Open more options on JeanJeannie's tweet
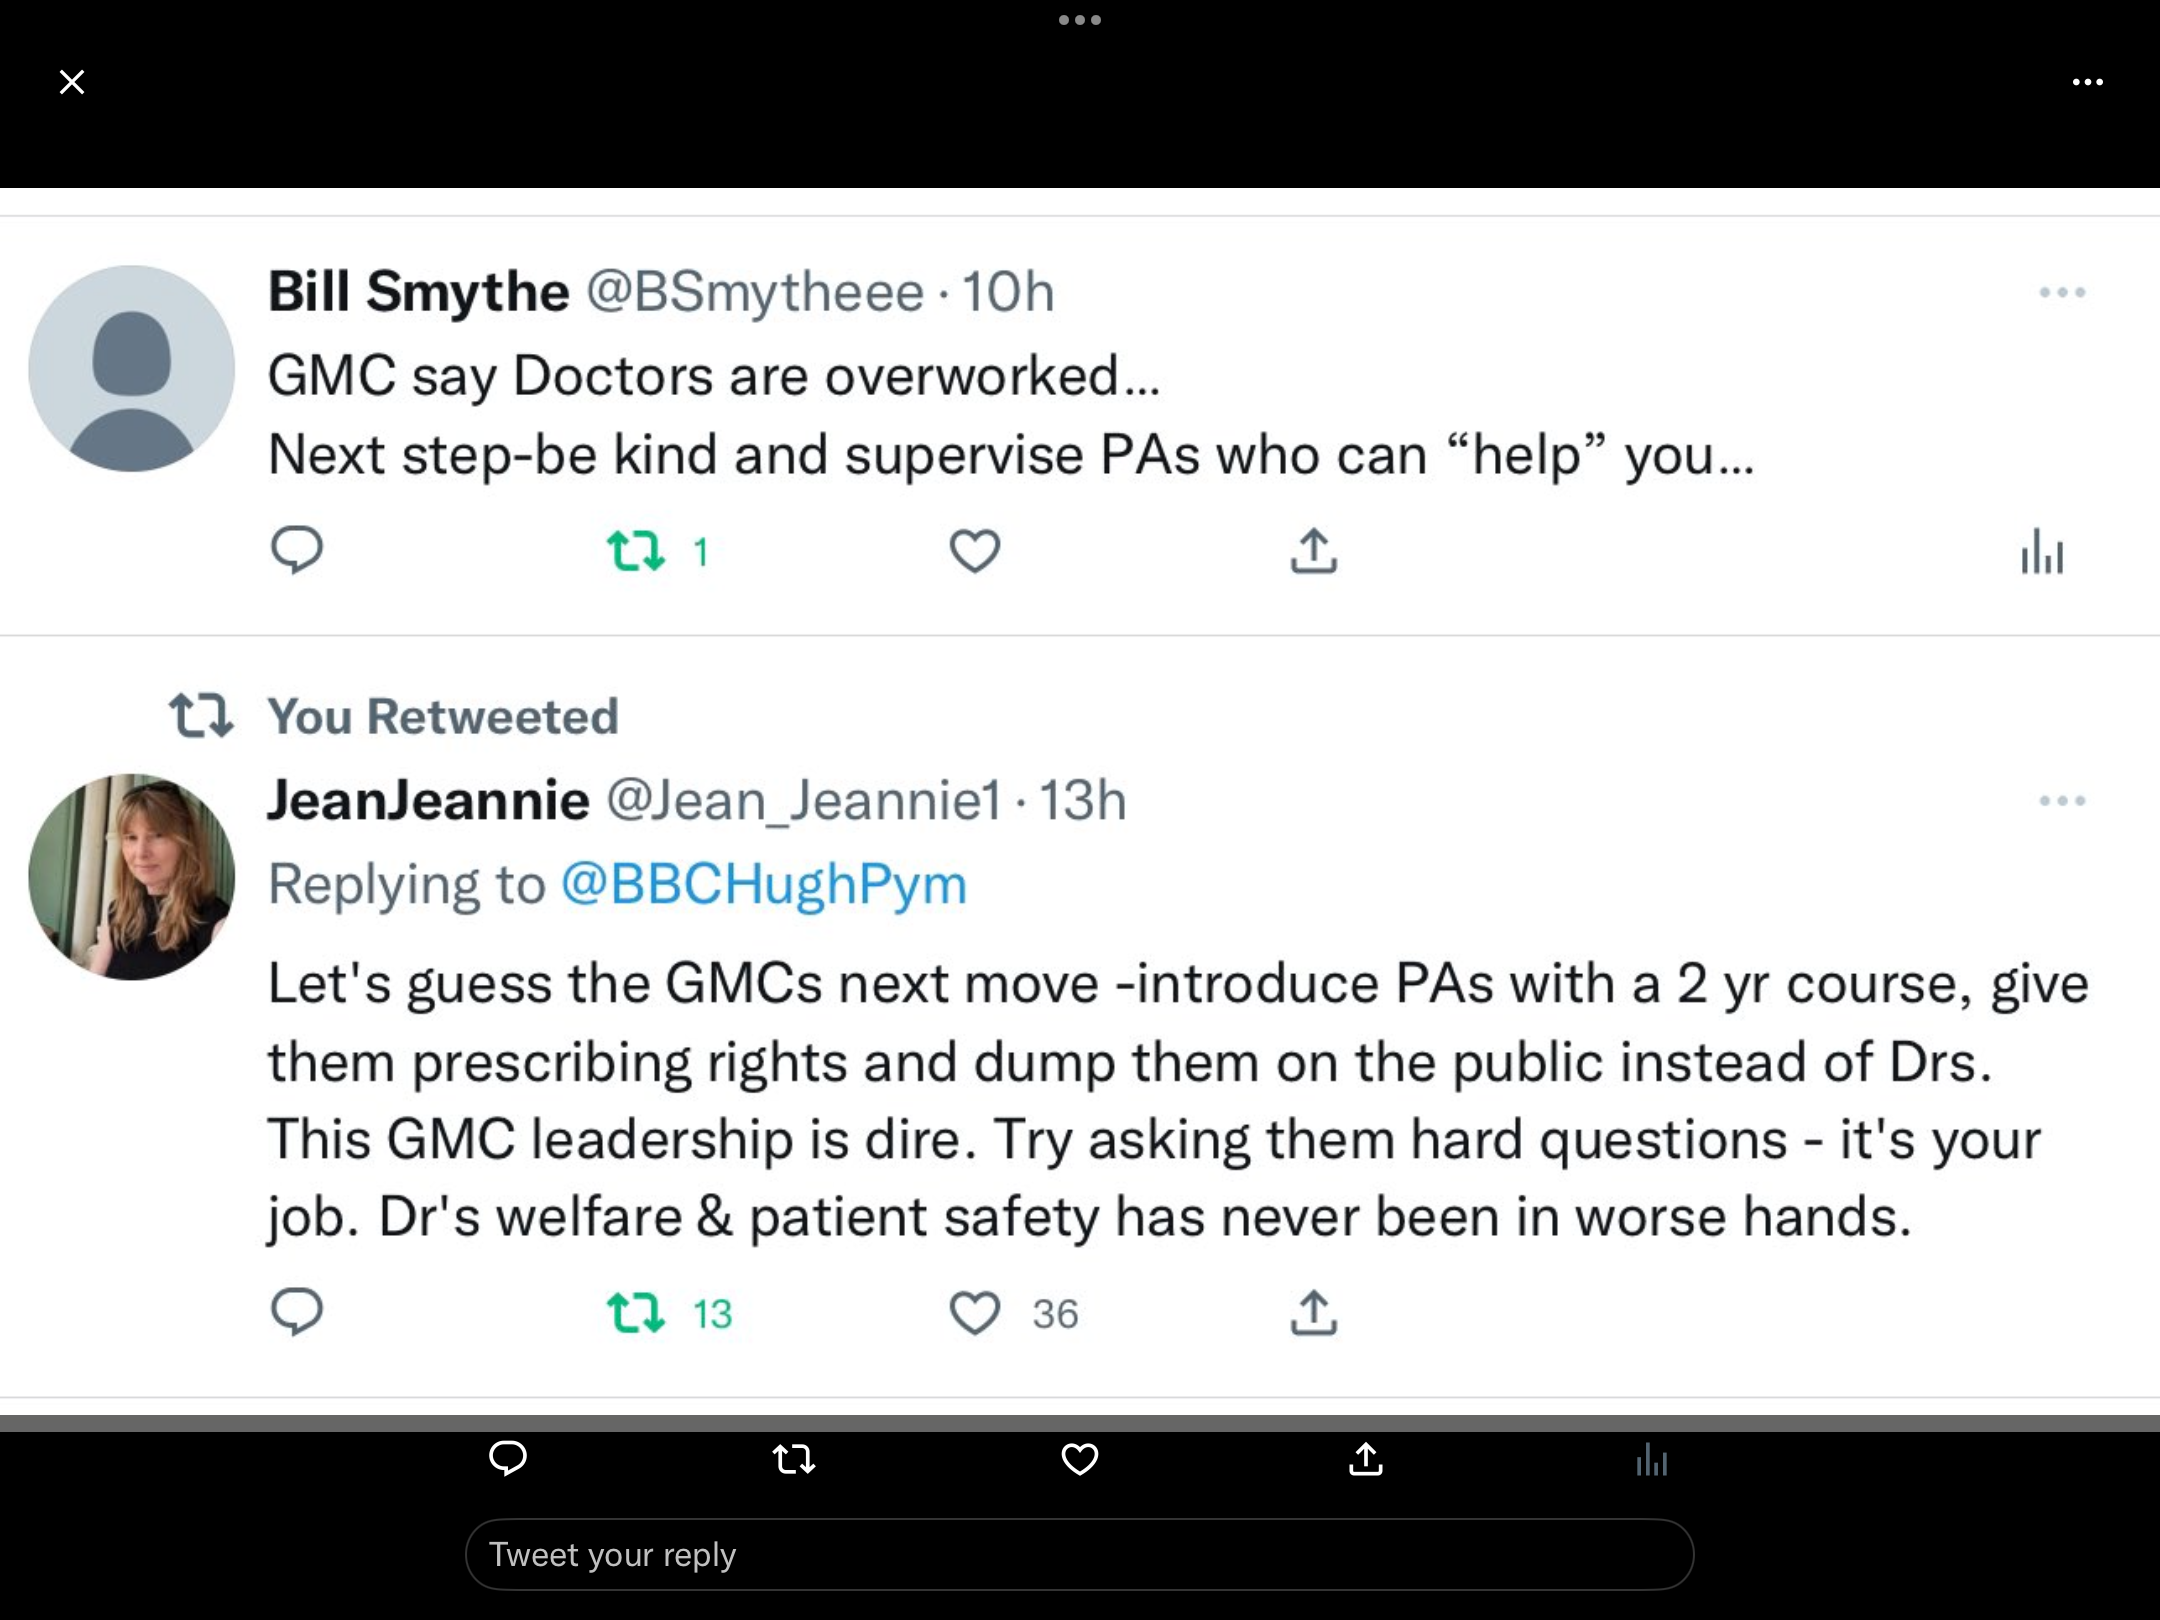Viewport: 2160px width, 1620px height. click(x=2062, y=801)
